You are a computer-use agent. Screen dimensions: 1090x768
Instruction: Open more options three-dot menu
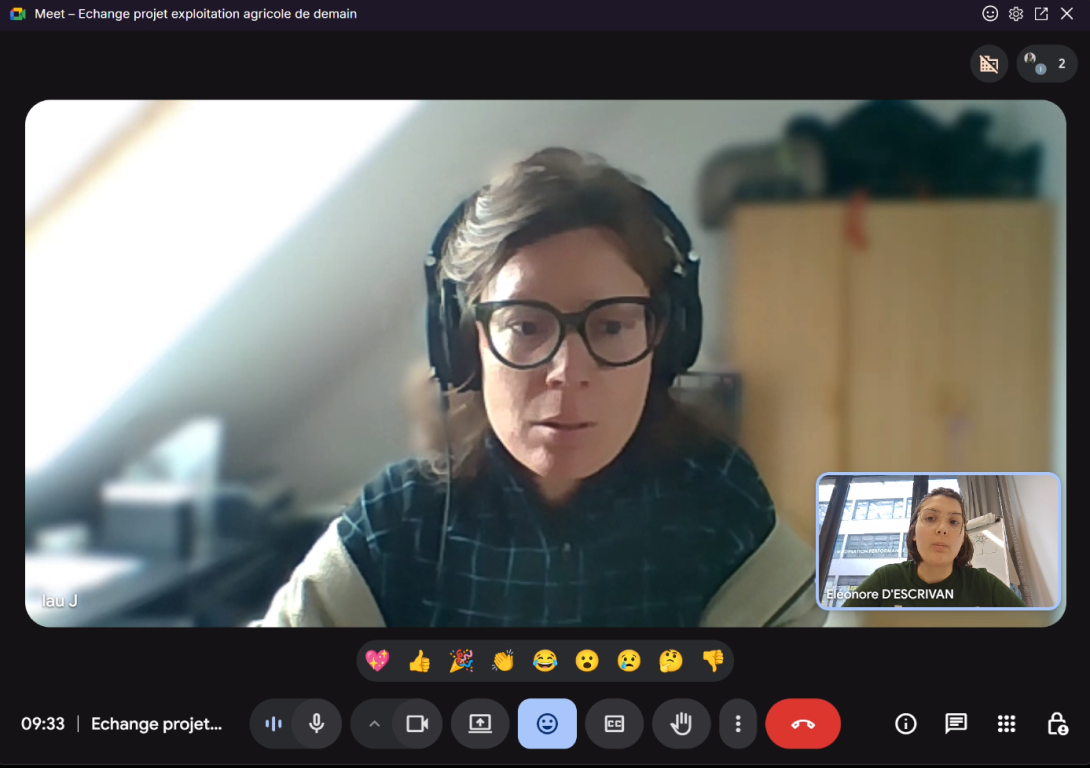pos(738,724)
